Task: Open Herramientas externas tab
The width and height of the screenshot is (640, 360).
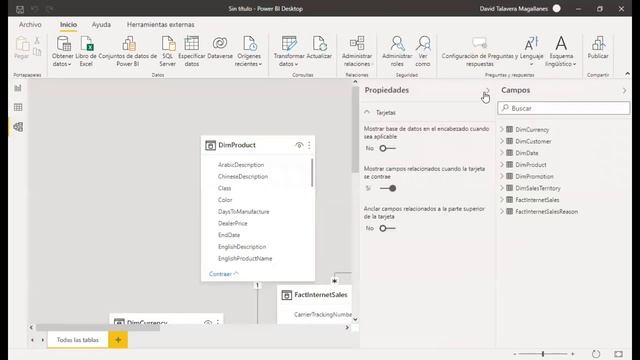Action: pyautogui.click(x=160, y=24)
